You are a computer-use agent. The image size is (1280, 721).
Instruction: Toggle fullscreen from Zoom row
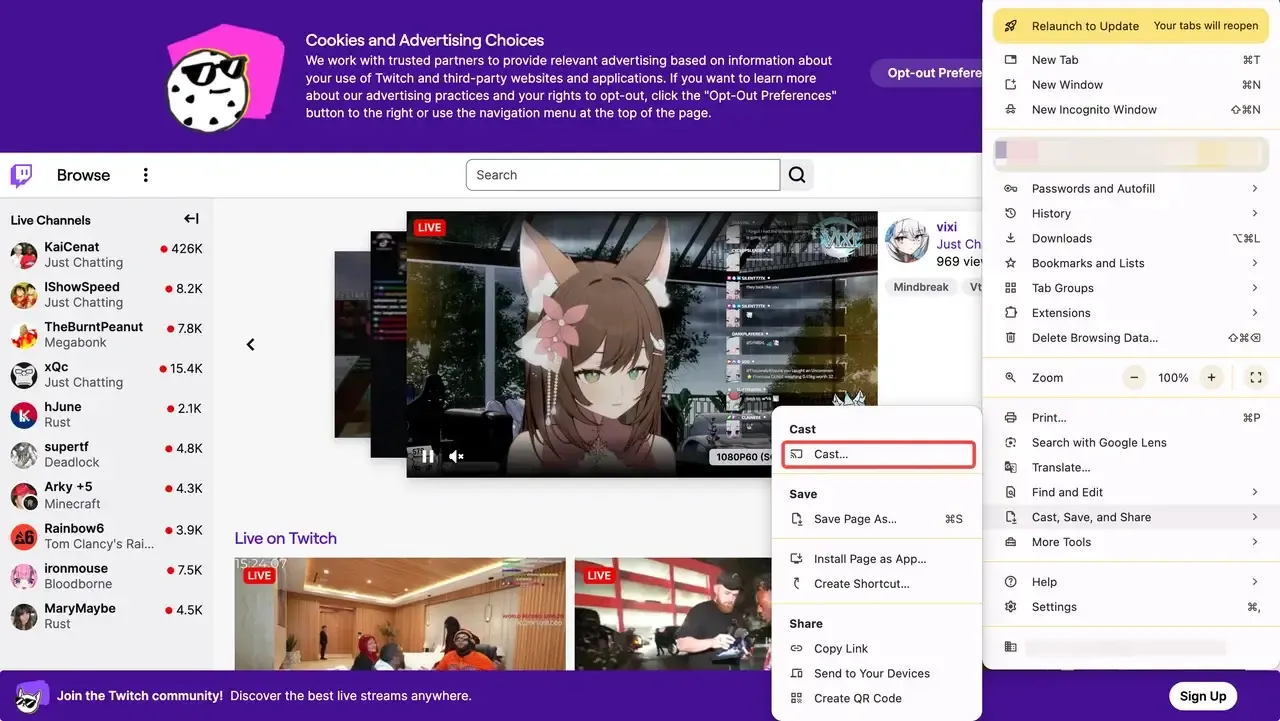point(1256,378)
